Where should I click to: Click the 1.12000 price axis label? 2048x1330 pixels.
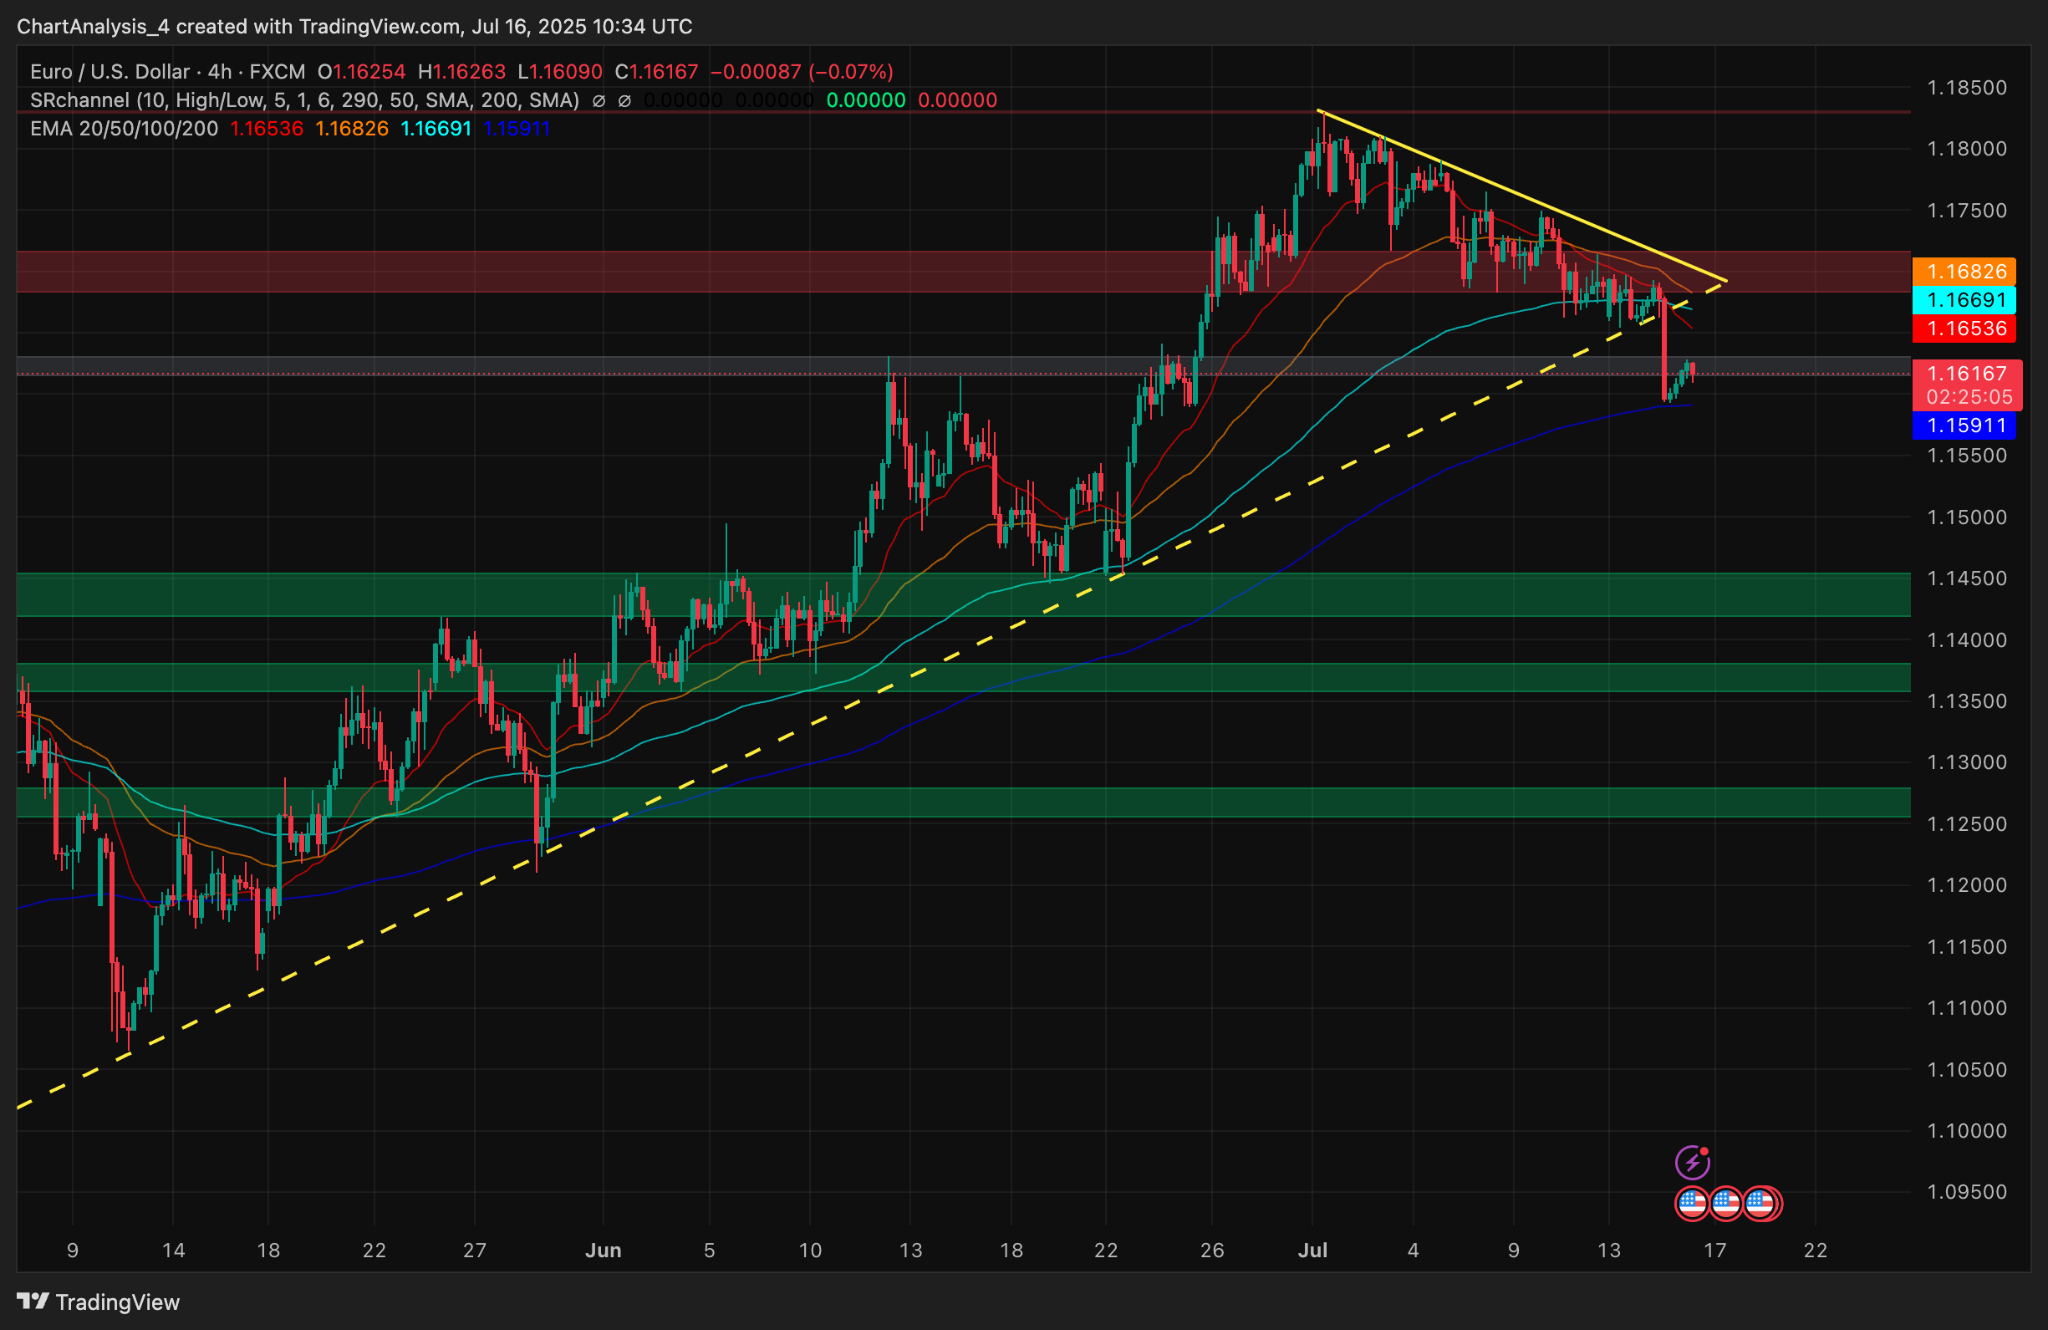1967,885
